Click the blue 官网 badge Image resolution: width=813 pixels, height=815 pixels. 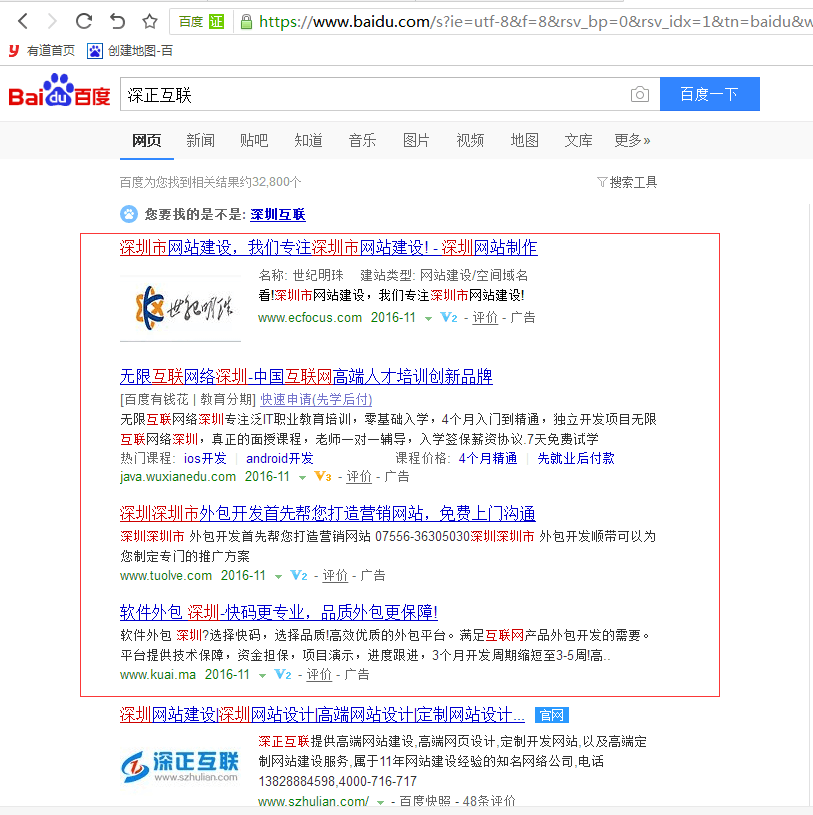552,715
